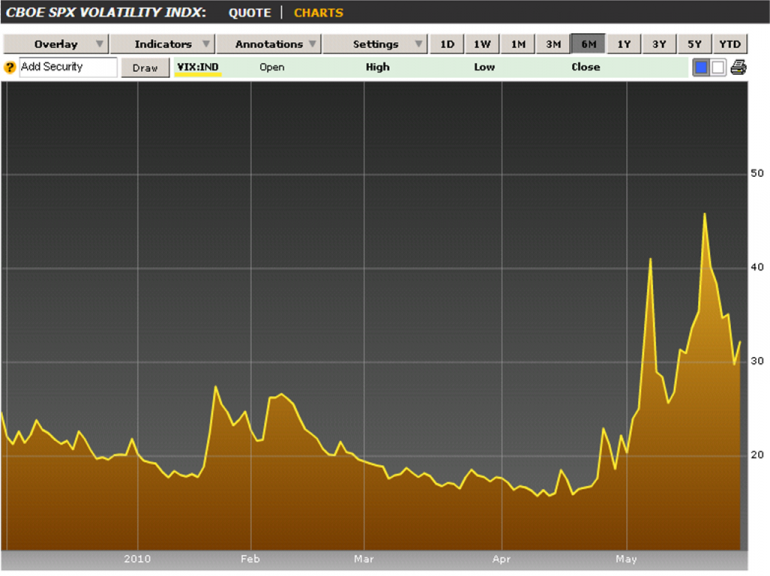Click the 50 value on price axis
This screenshot has width=770, height=576.
coord(757,173)
